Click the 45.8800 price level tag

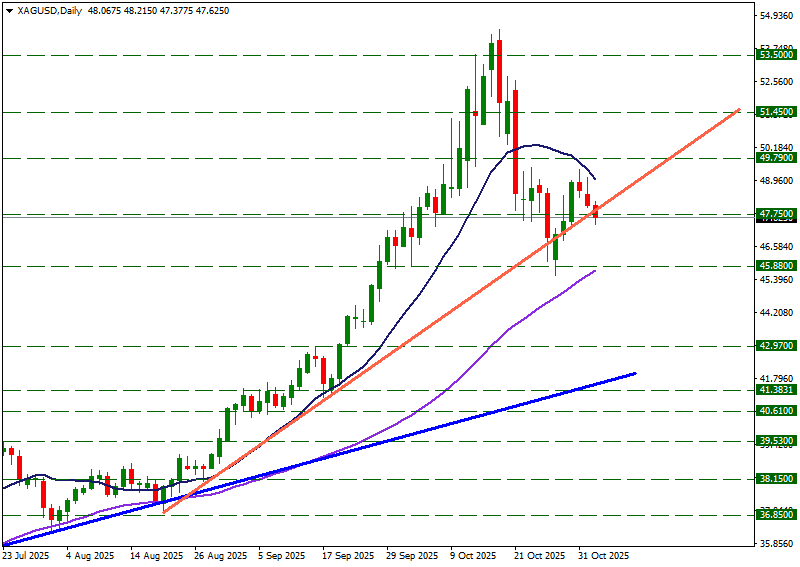(x=776, y=266)
